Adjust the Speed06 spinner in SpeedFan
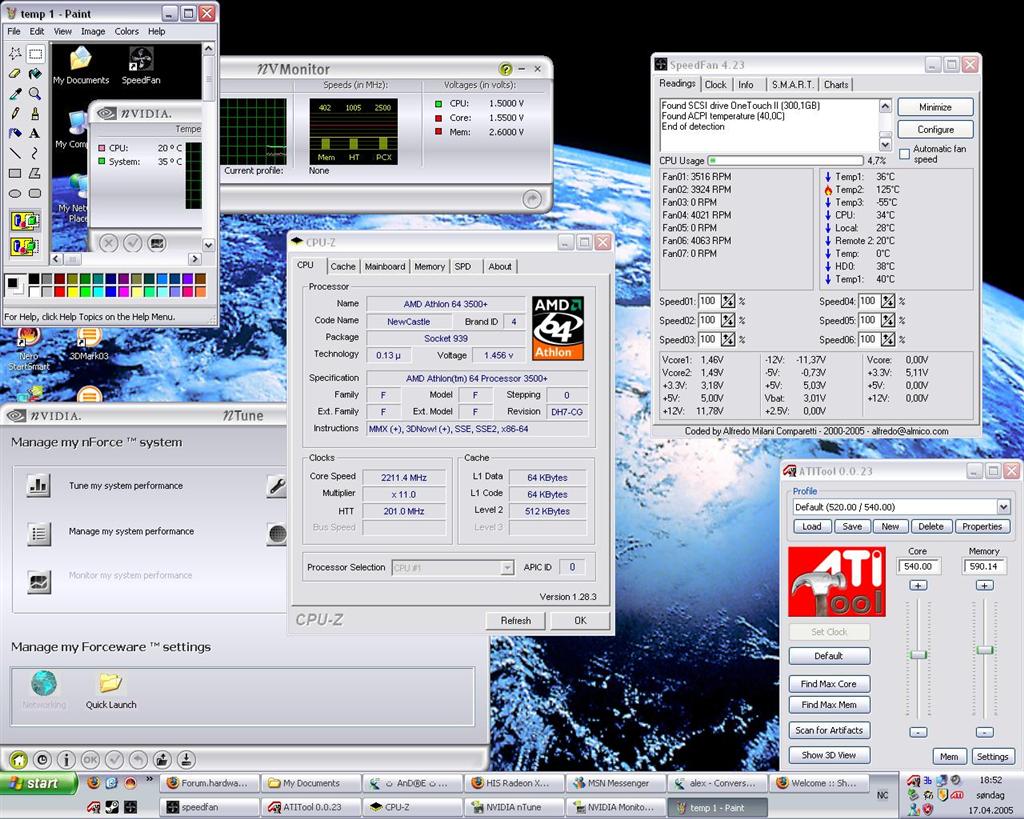 click(888, 340)
